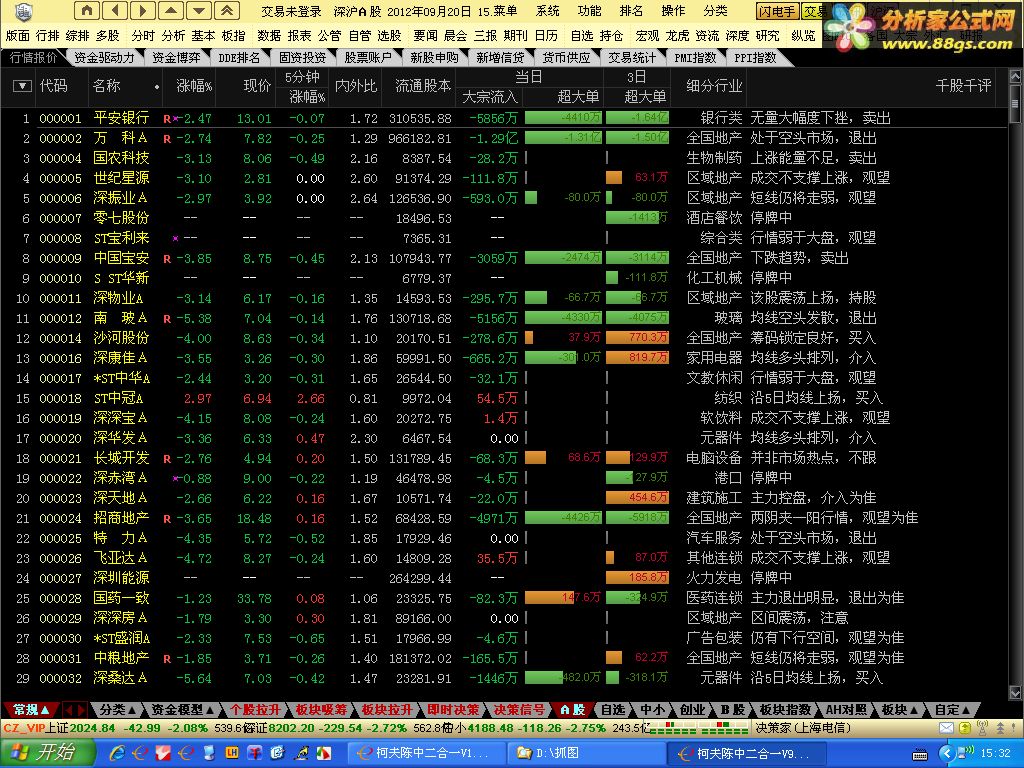This screenshot has width=1024, height=768.
Task: Click the red left arrow beside 常规 tab
Action: 69,709
